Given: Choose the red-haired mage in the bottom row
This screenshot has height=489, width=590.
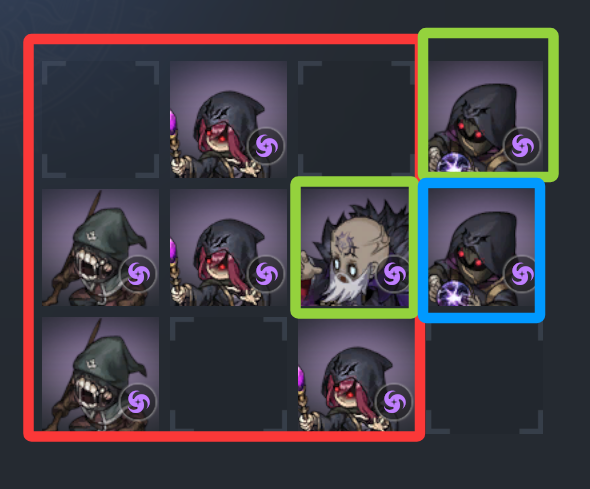Looking at the screenshot, I should 356,374.
